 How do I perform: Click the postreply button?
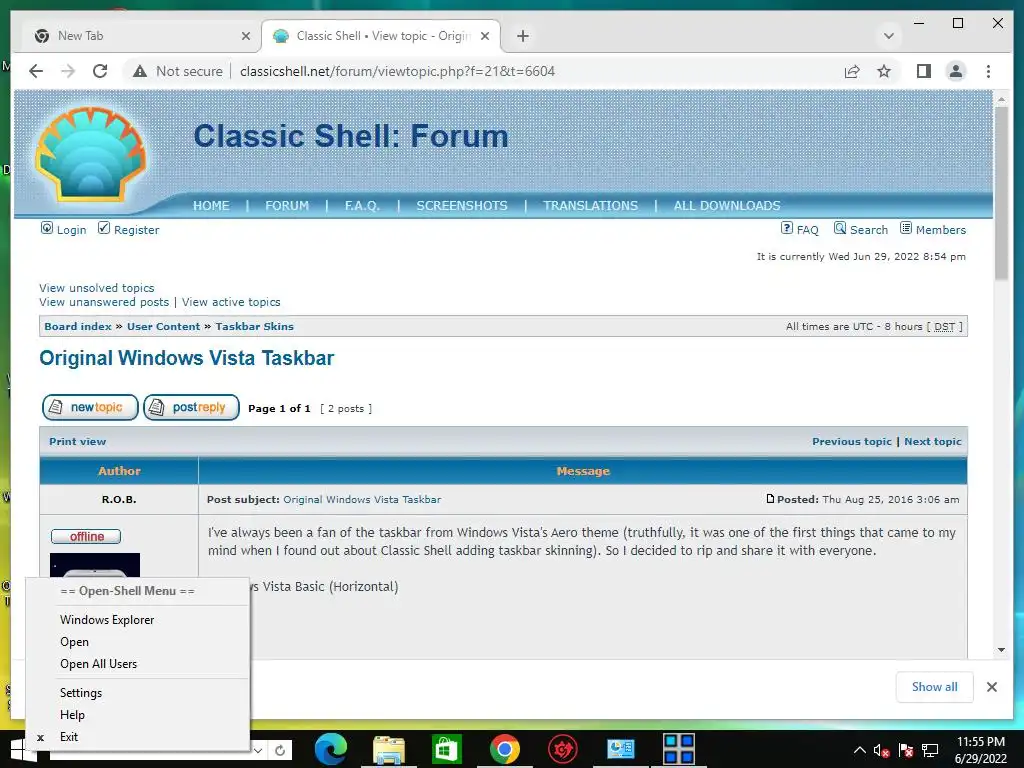[191, 408]
